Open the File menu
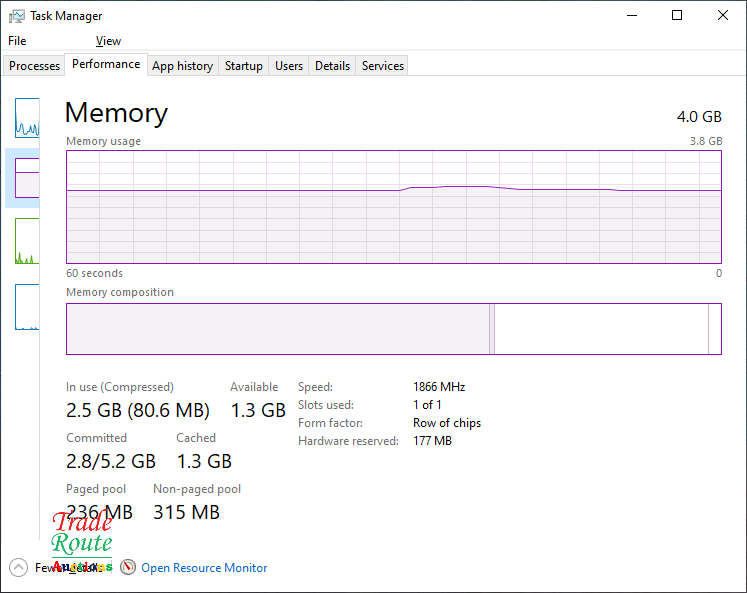This screenshot has width=747, height=593. tap(17, 41)
